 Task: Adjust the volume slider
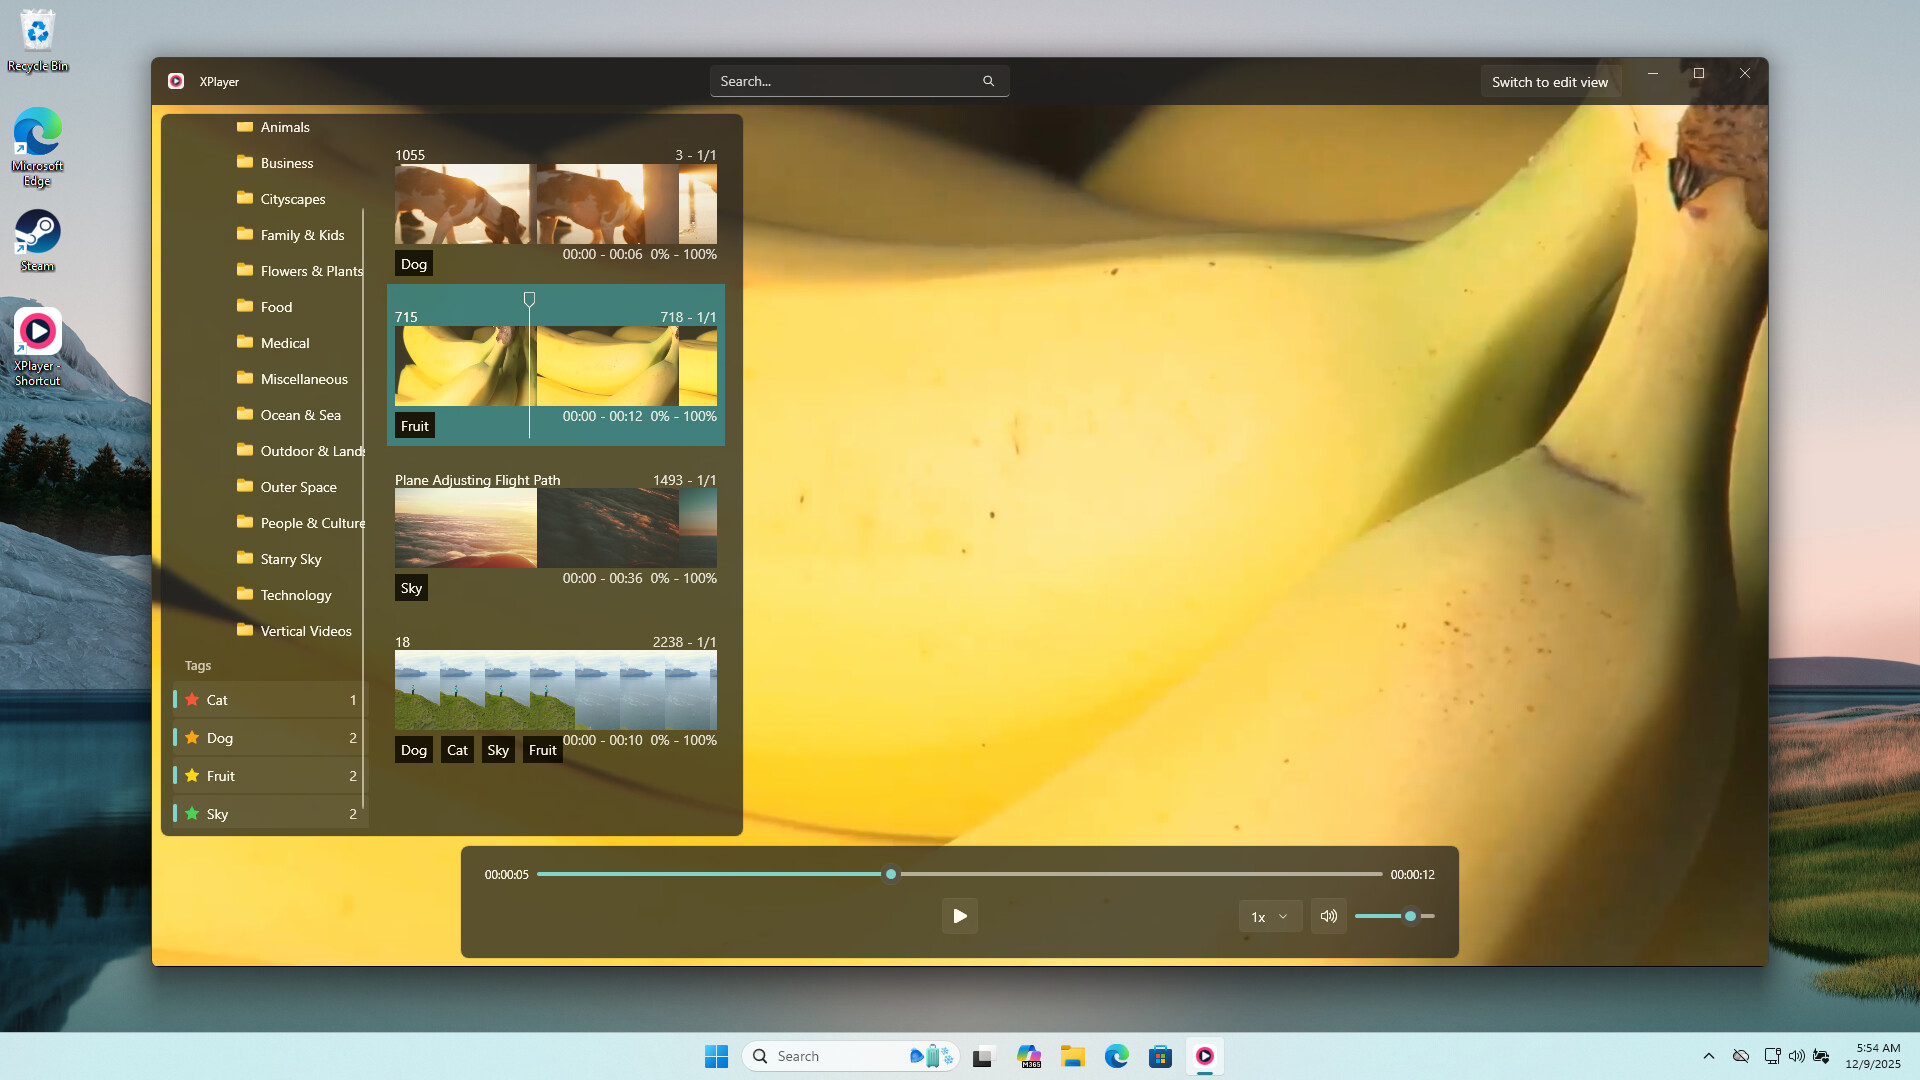(x=1409, y=916)
